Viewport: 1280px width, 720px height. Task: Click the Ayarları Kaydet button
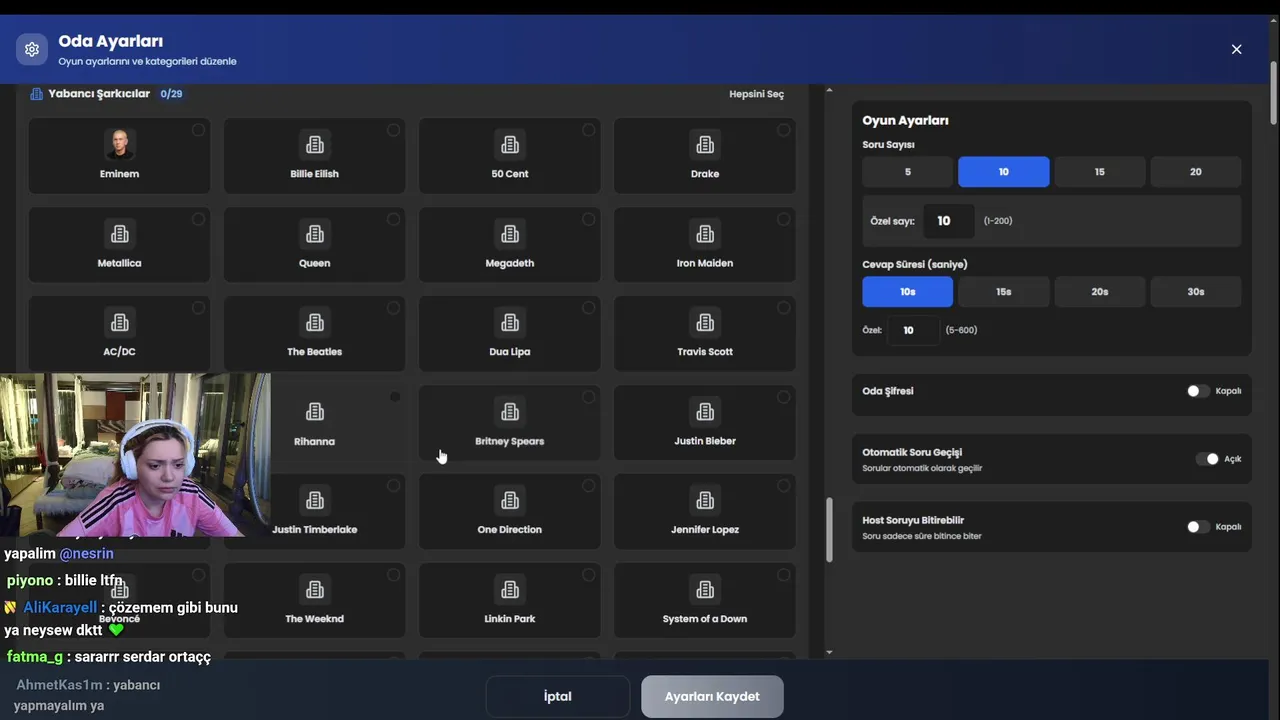(712, 697)
